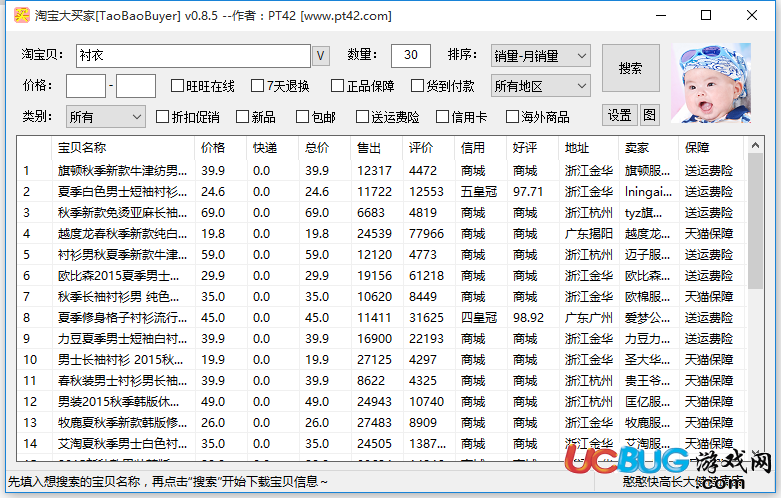Select row 牧鹿夏秋季新款韩版修...

click(381, 423)
